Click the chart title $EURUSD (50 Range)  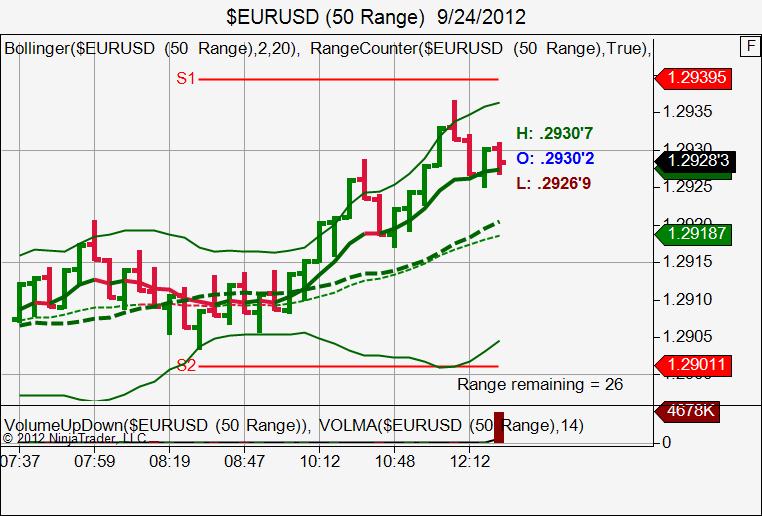[326, 17]
